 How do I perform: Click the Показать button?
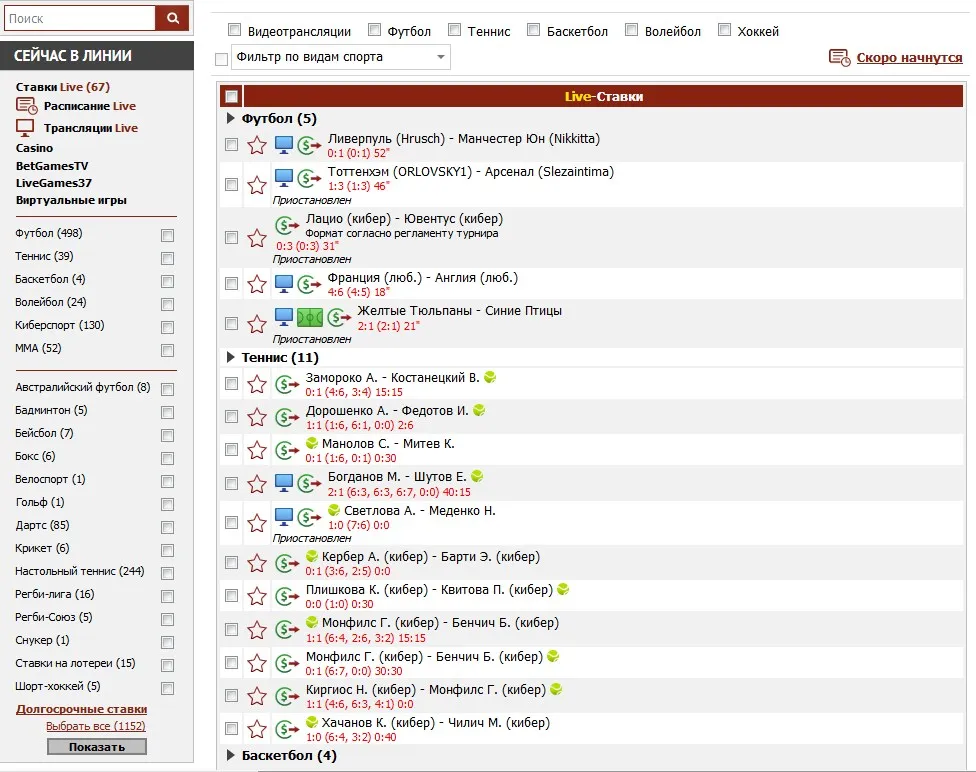point(96,746)
